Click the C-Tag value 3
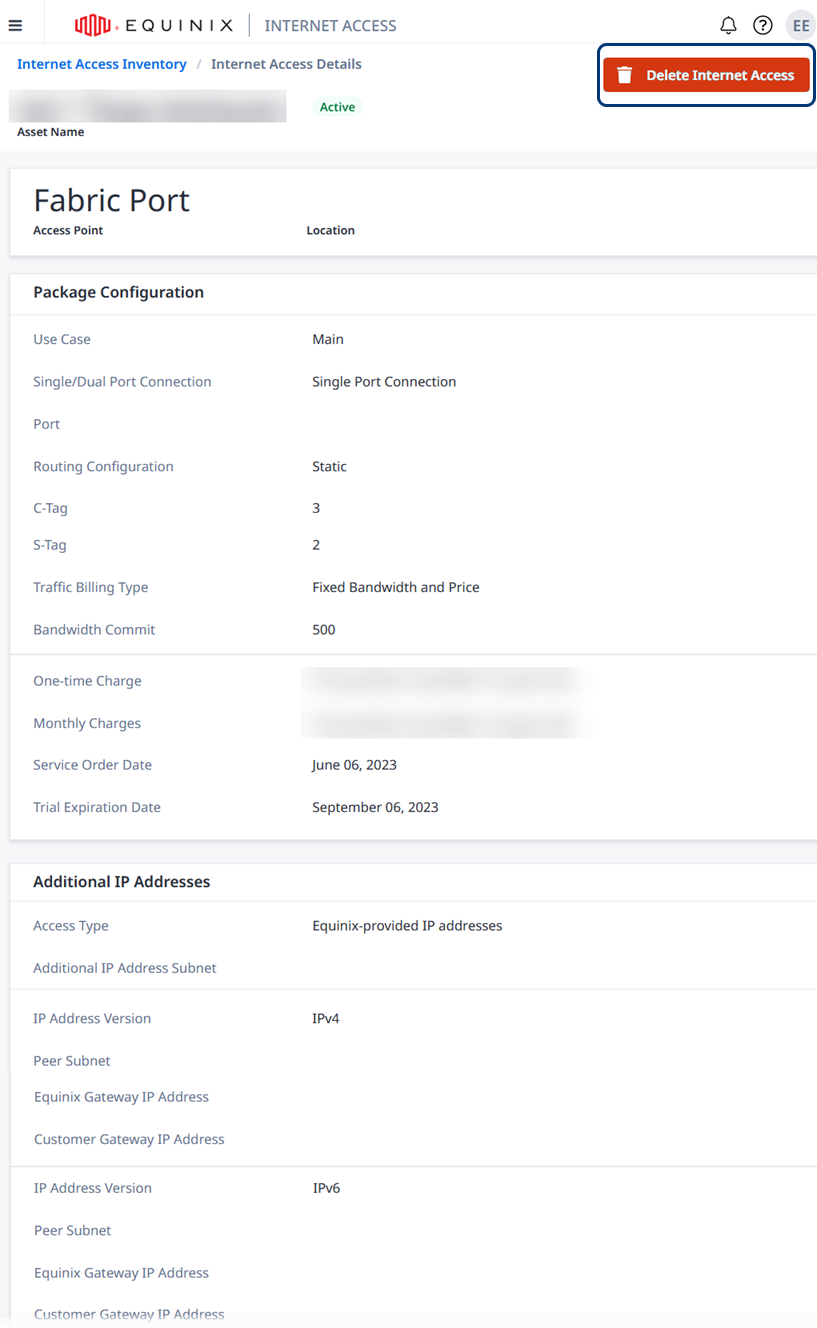817x1328 pixels. click(x=316, y=508)
